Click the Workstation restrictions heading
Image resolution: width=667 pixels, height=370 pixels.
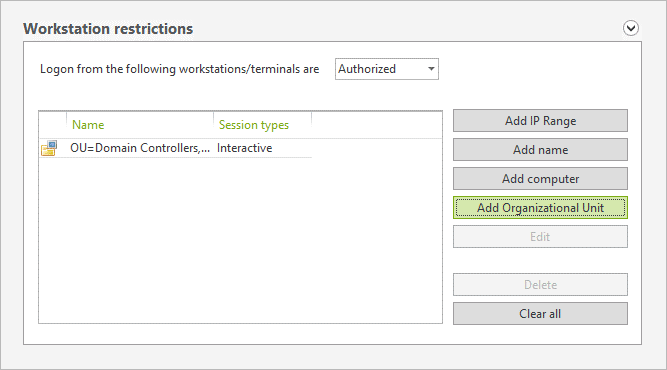(x=108, y=29)
